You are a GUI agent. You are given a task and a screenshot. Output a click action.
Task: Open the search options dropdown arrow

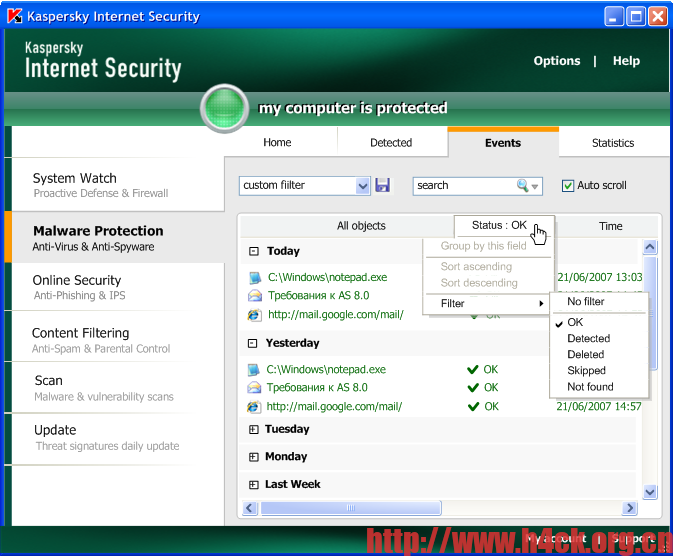535,186
